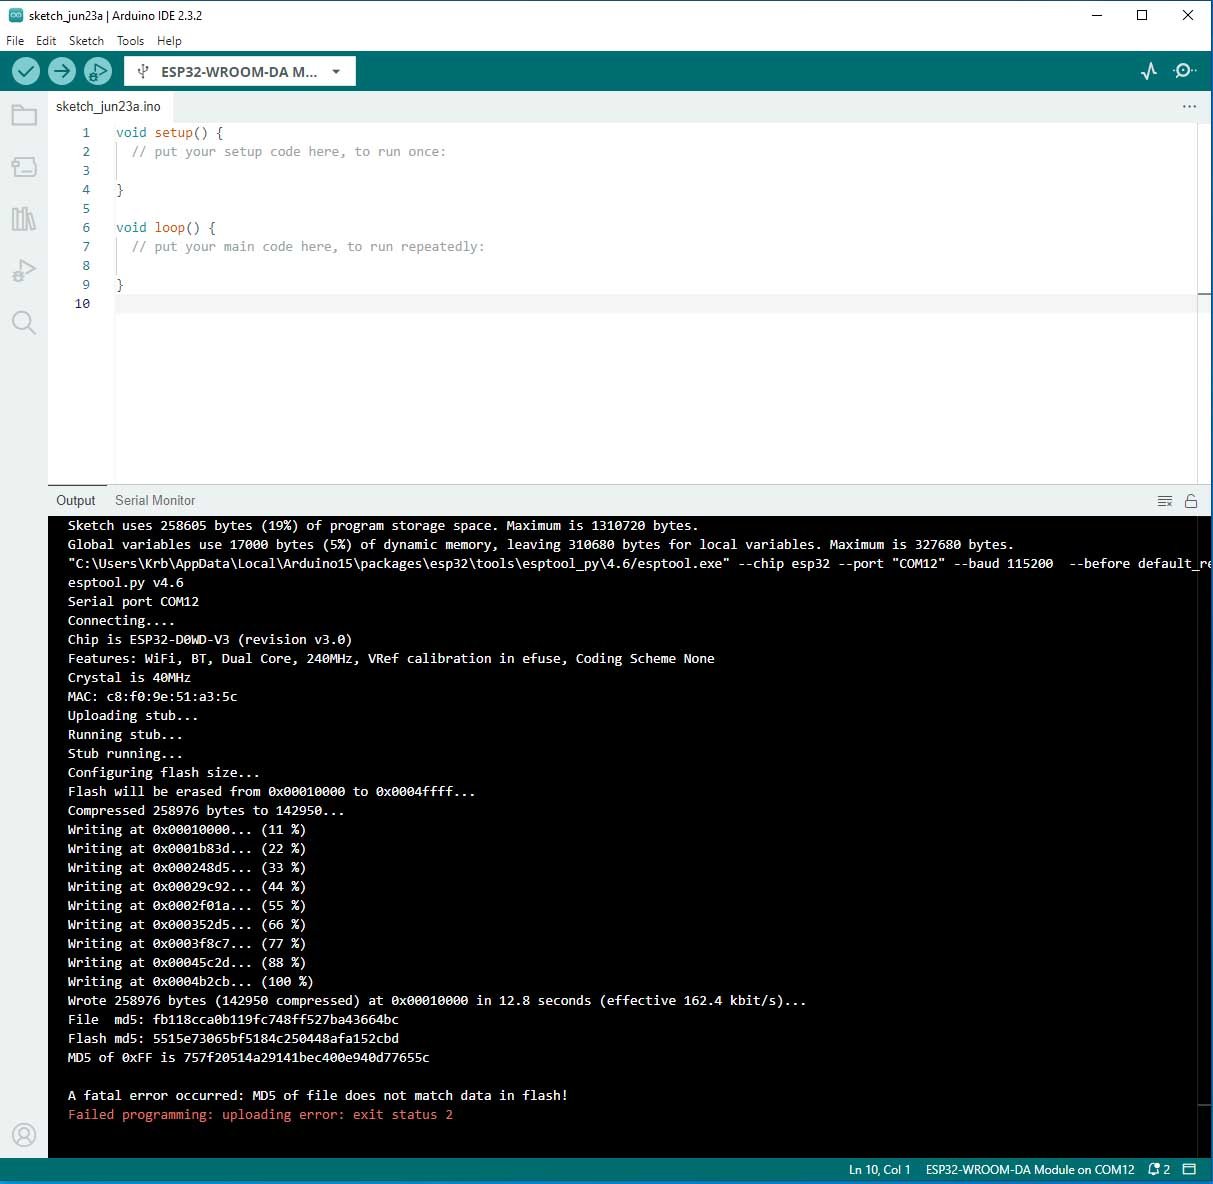Clear the output with the lines icon

(x=1165, y=501)
